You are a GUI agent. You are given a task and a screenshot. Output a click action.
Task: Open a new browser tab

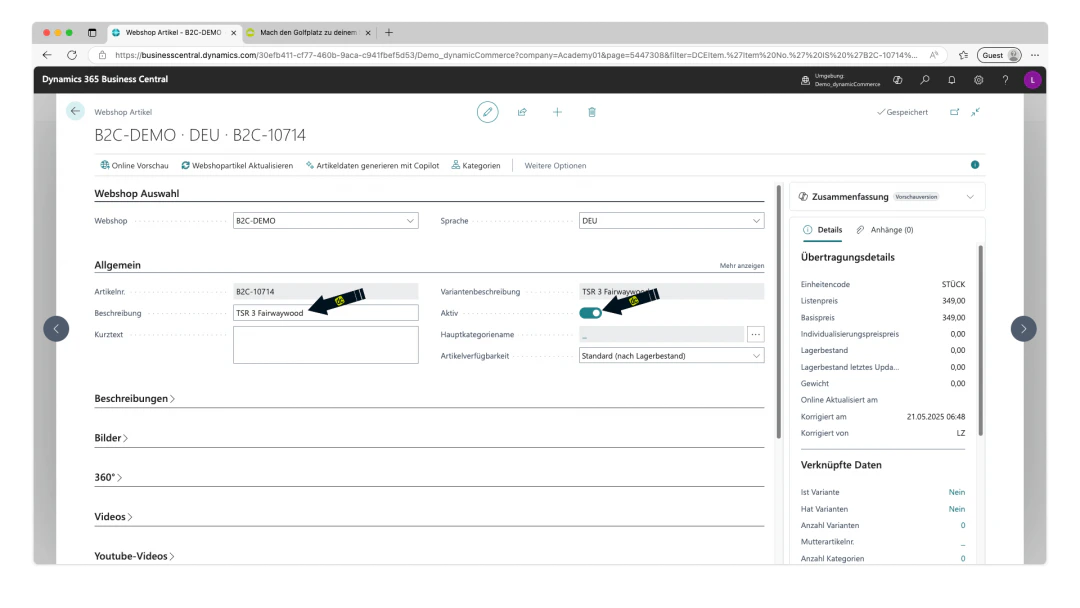point(388,32)
